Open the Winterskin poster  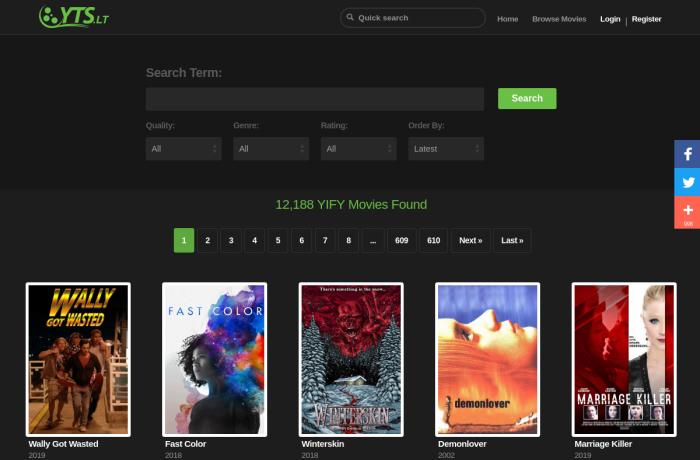point(351,360)
